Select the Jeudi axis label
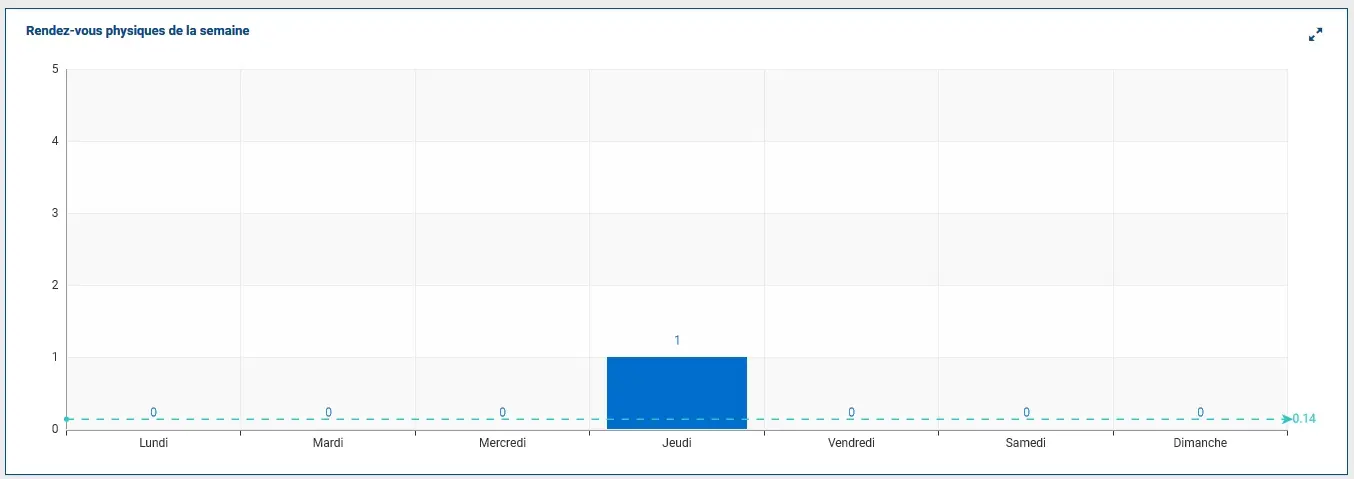 coord(677,443)
